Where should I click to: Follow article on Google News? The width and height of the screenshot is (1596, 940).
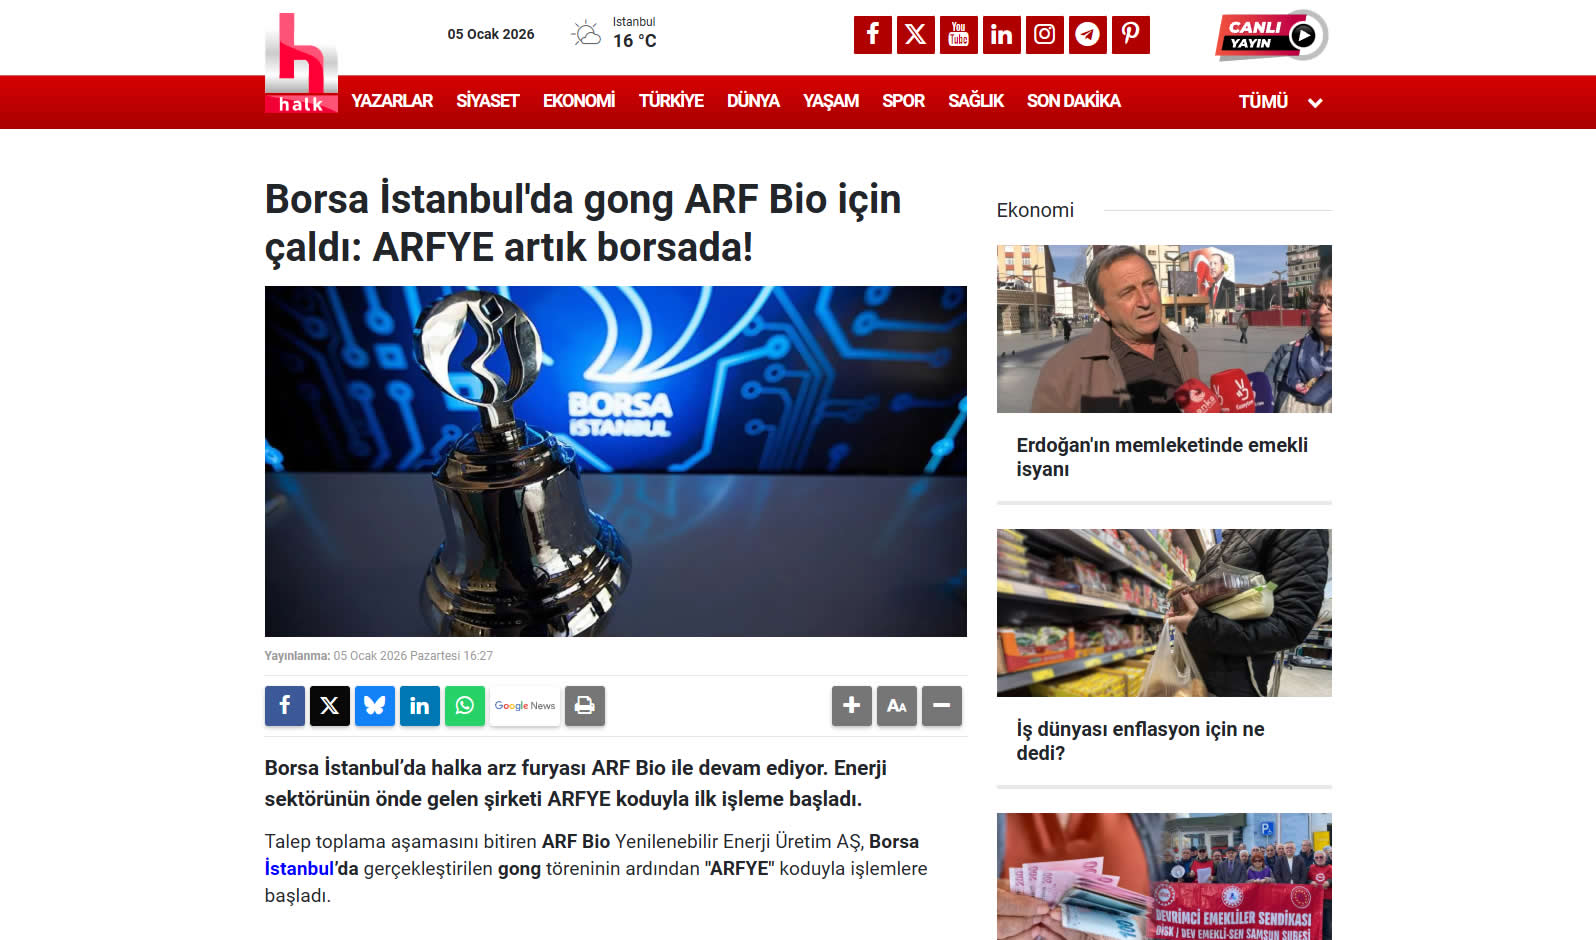point(525,706)
